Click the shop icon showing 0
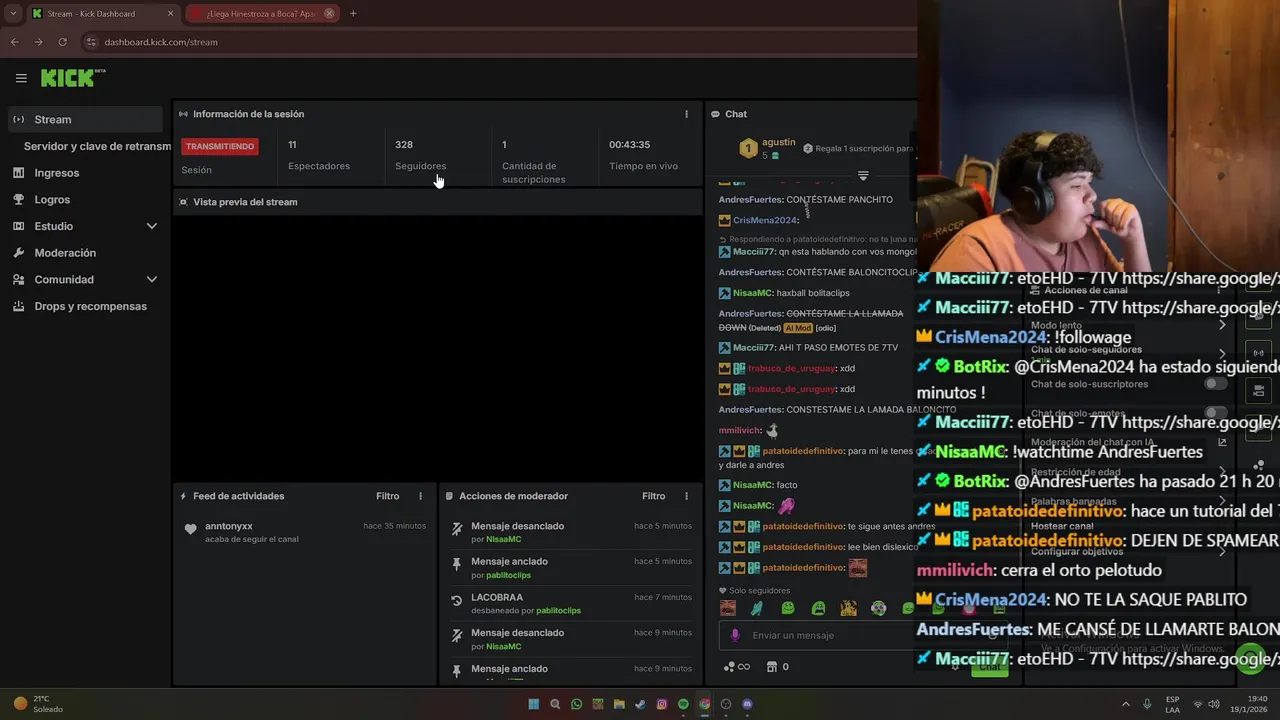Screen dimensions: 1280x720 pos(777,667)
